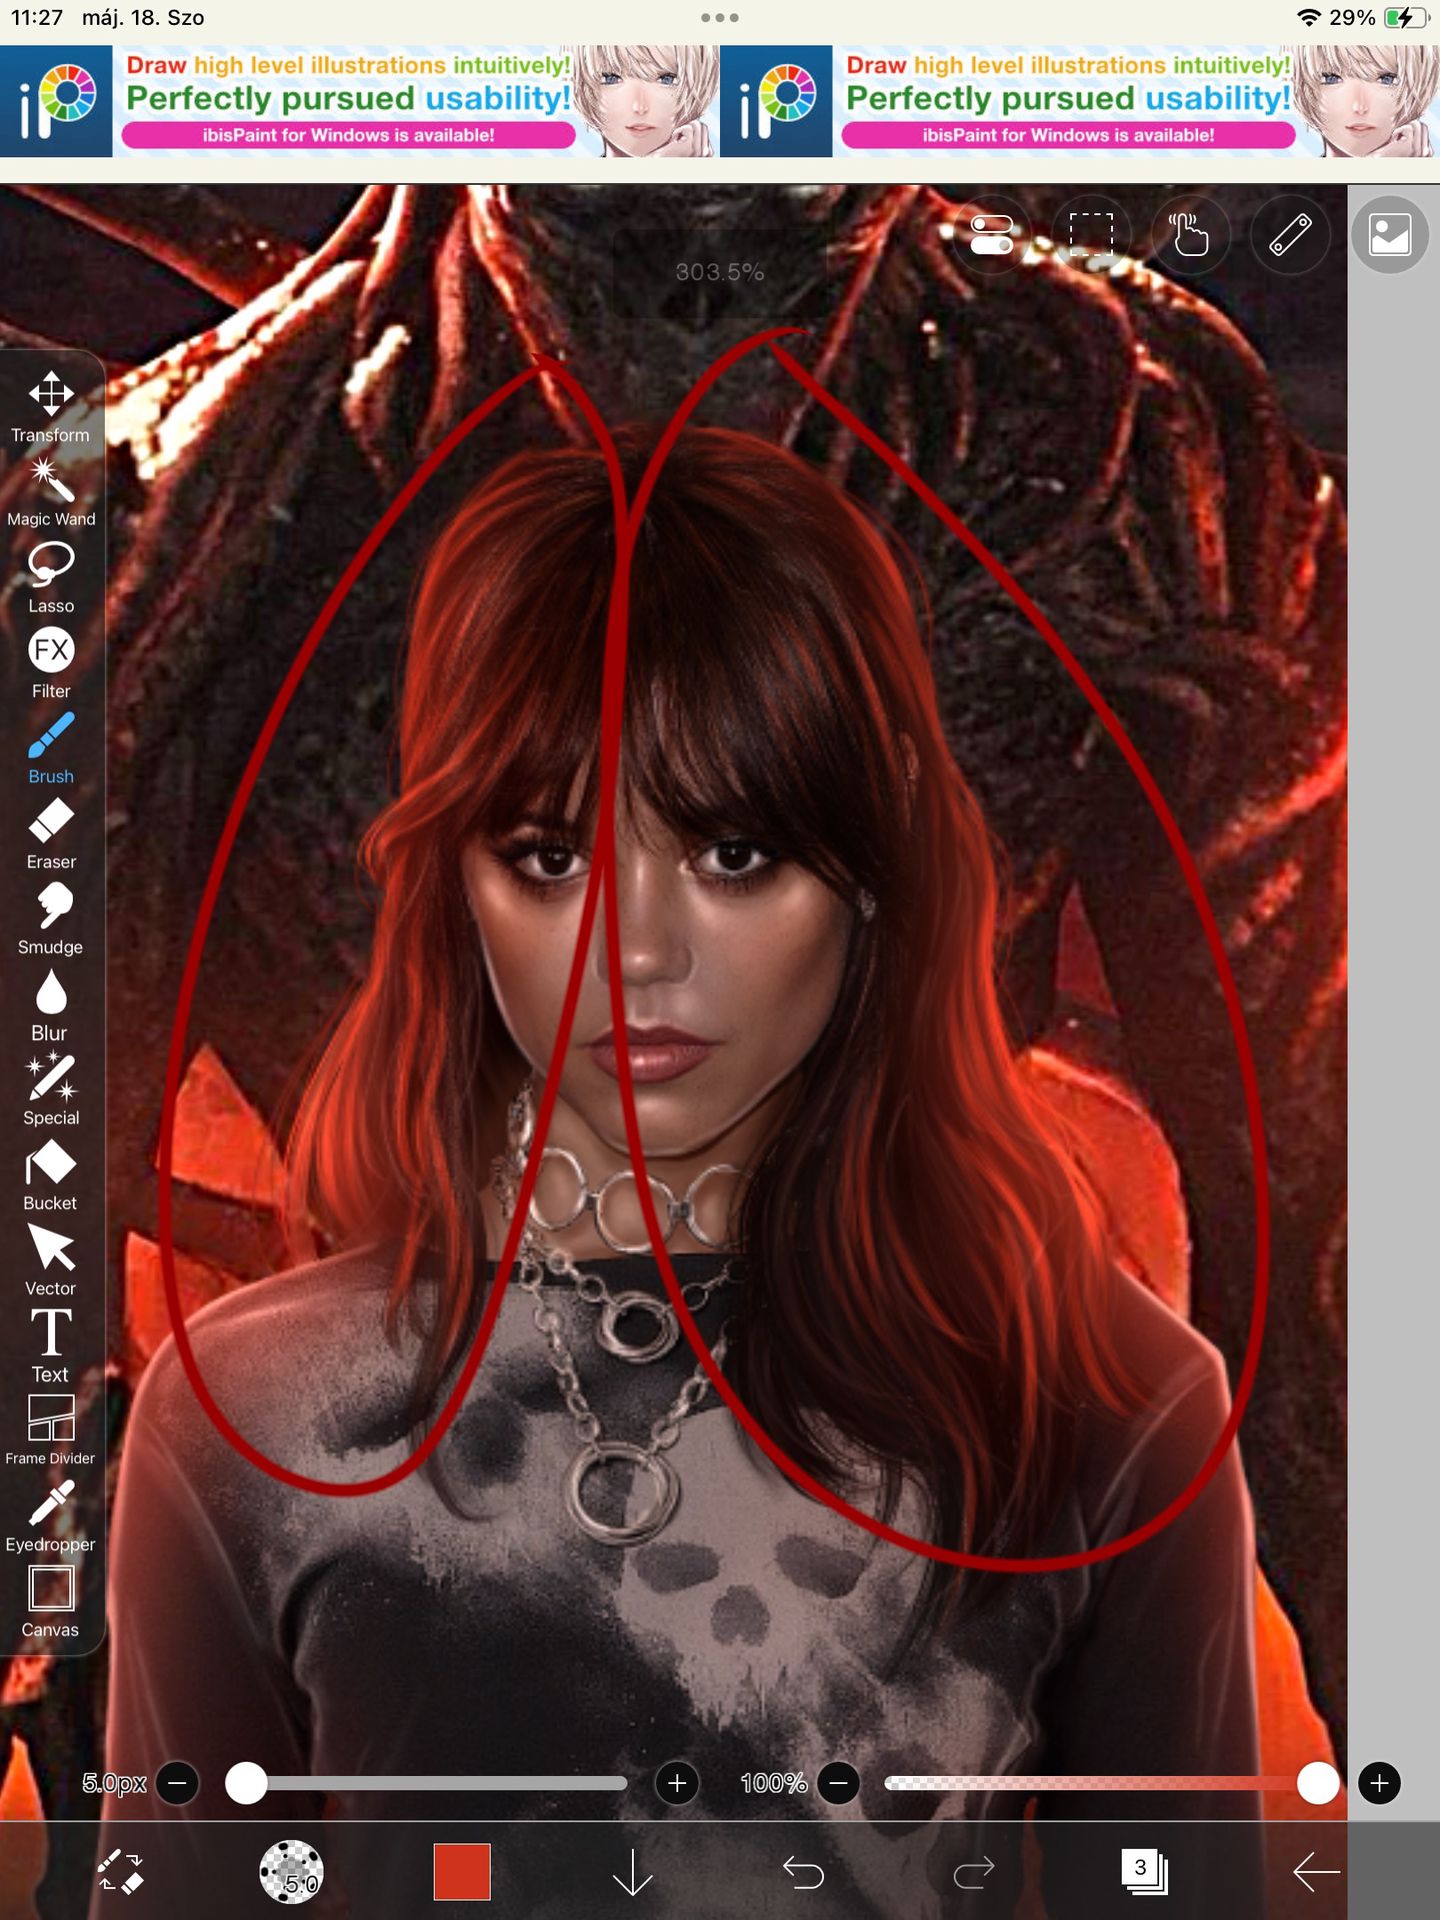The image size is (1440, 1920).
Task: Open the reference image window icon
Action: [1390, 236]
